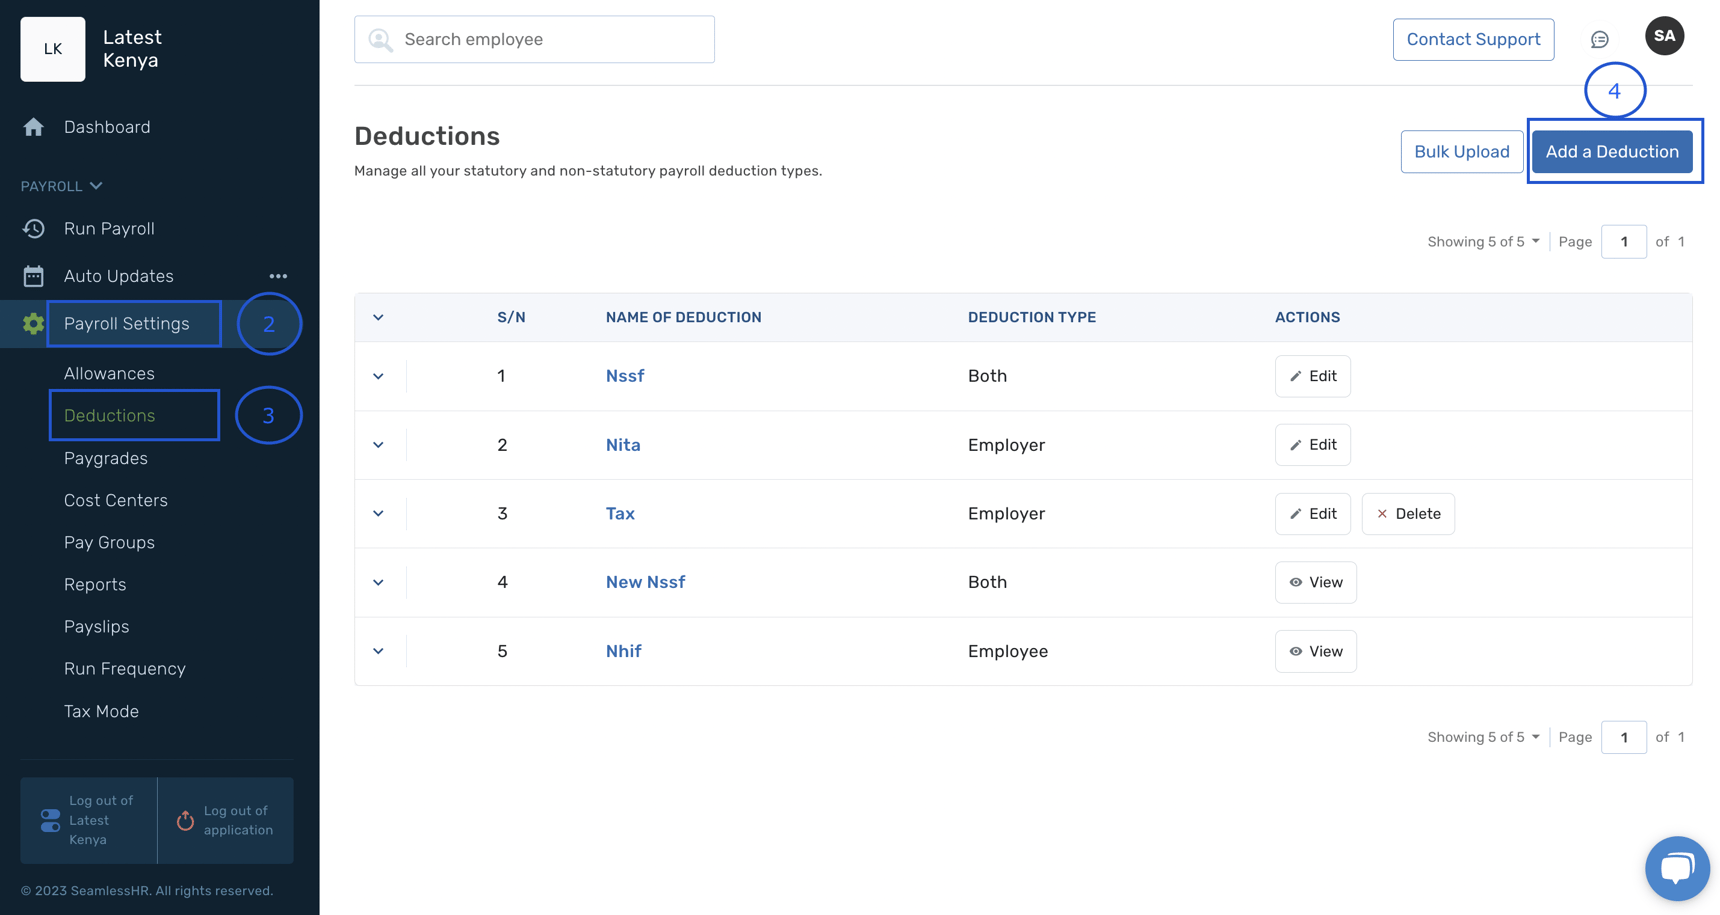Open the top Showing 5 of 5 dropdown
1720x915 pixels.
pos(1484,242)
